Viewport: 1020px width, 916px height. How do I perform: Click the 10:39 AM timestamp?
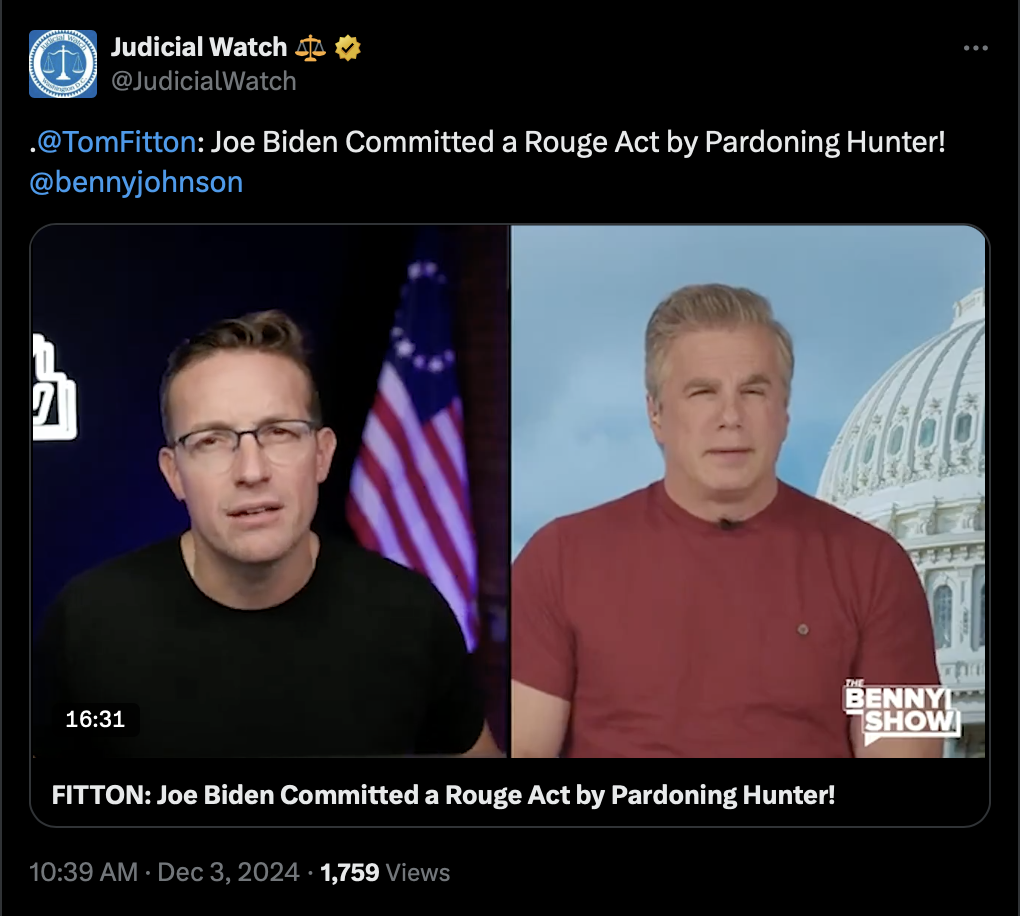click(x=83, y=872)
